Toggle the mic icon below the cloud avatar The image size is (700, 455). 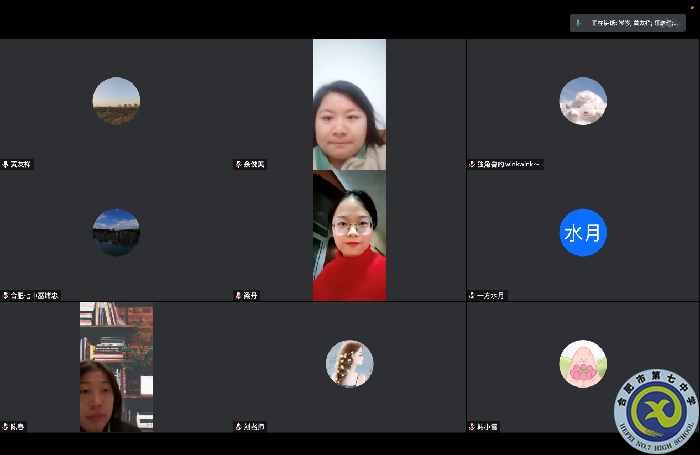[471, 164]
